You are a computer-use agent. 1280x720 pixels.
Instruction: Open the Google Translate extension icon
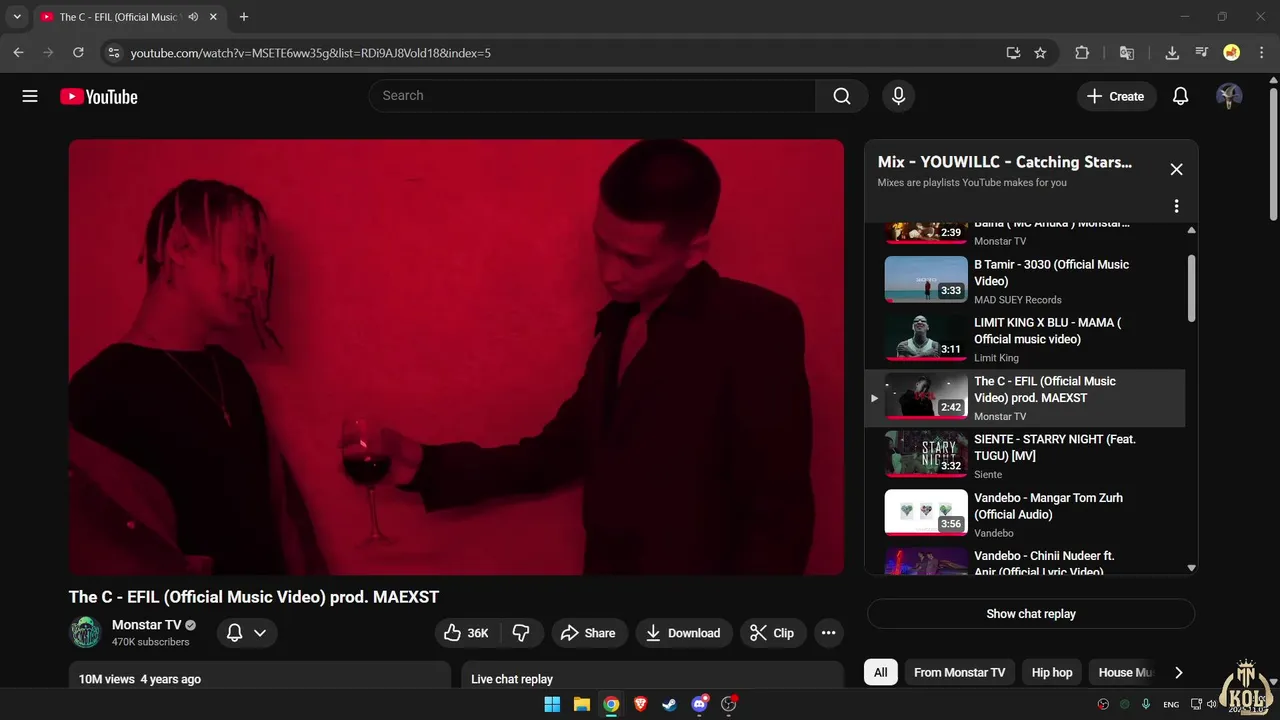(x=1127, y=53)
